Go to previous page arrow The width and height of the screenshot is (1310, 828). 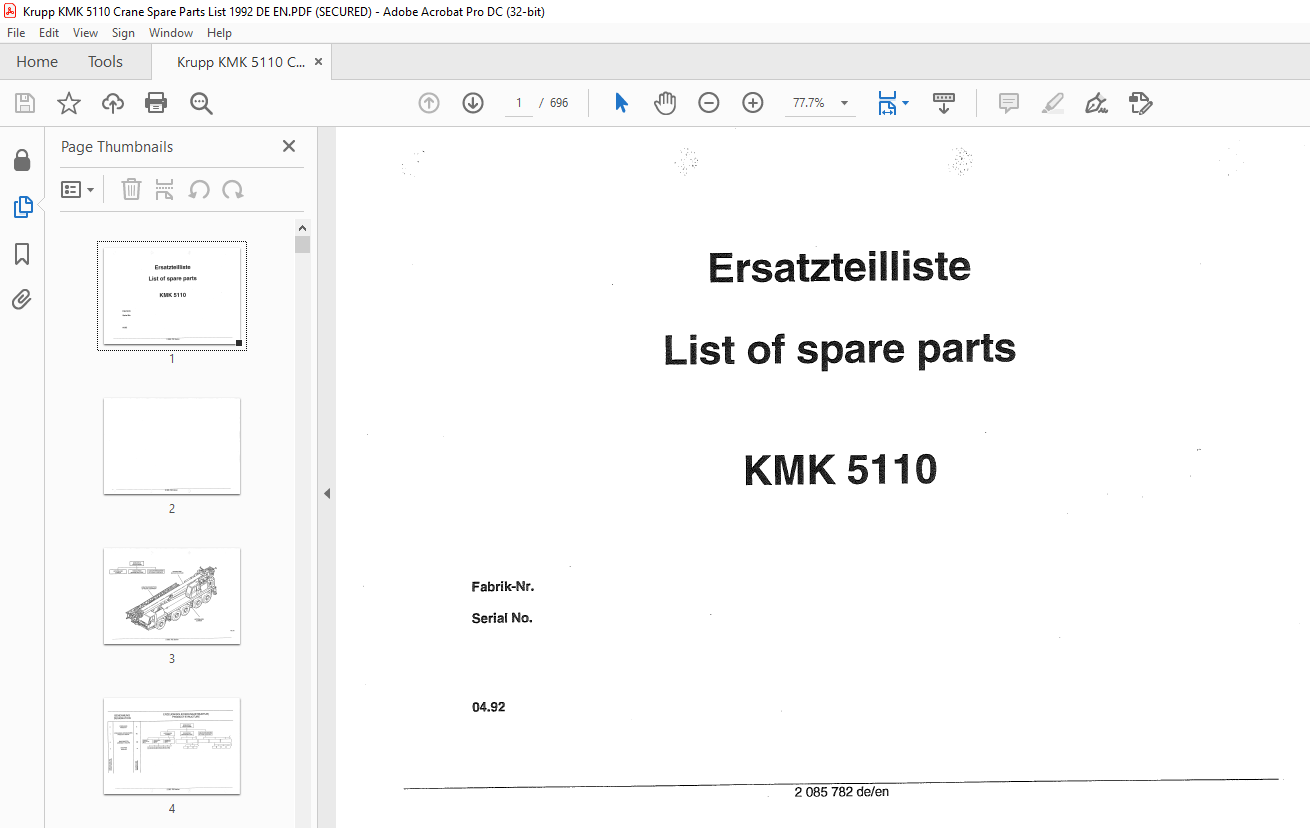click(x=429, y=103)
